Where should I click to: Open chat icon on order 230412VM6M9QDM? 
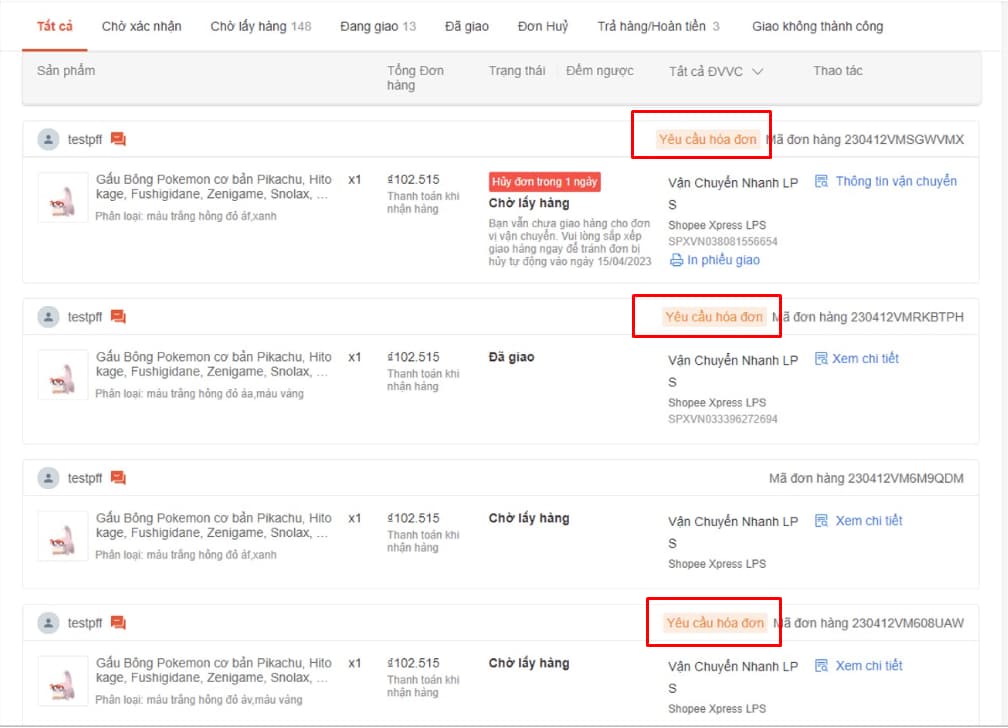tap(118, 478)
